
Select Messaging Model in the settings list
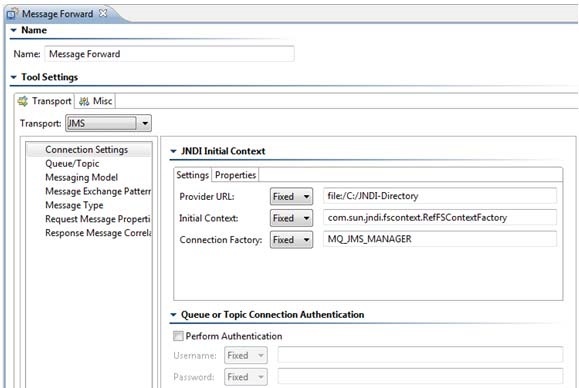[82, 178]
